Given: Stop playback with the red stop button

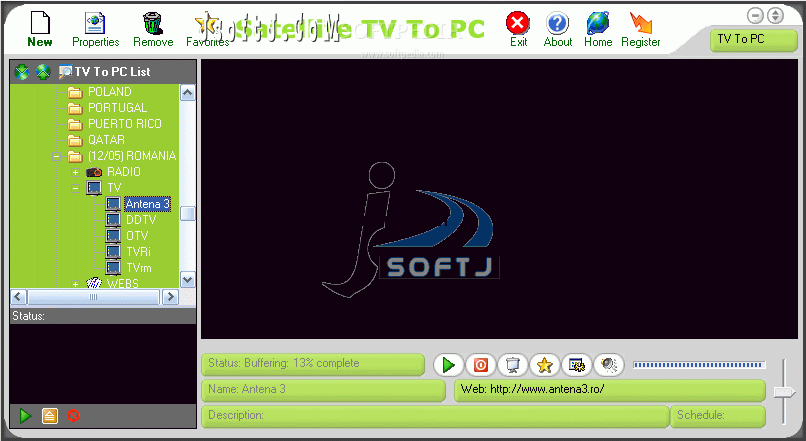Looking at the screenshot, I should click(x=481, y=365).
